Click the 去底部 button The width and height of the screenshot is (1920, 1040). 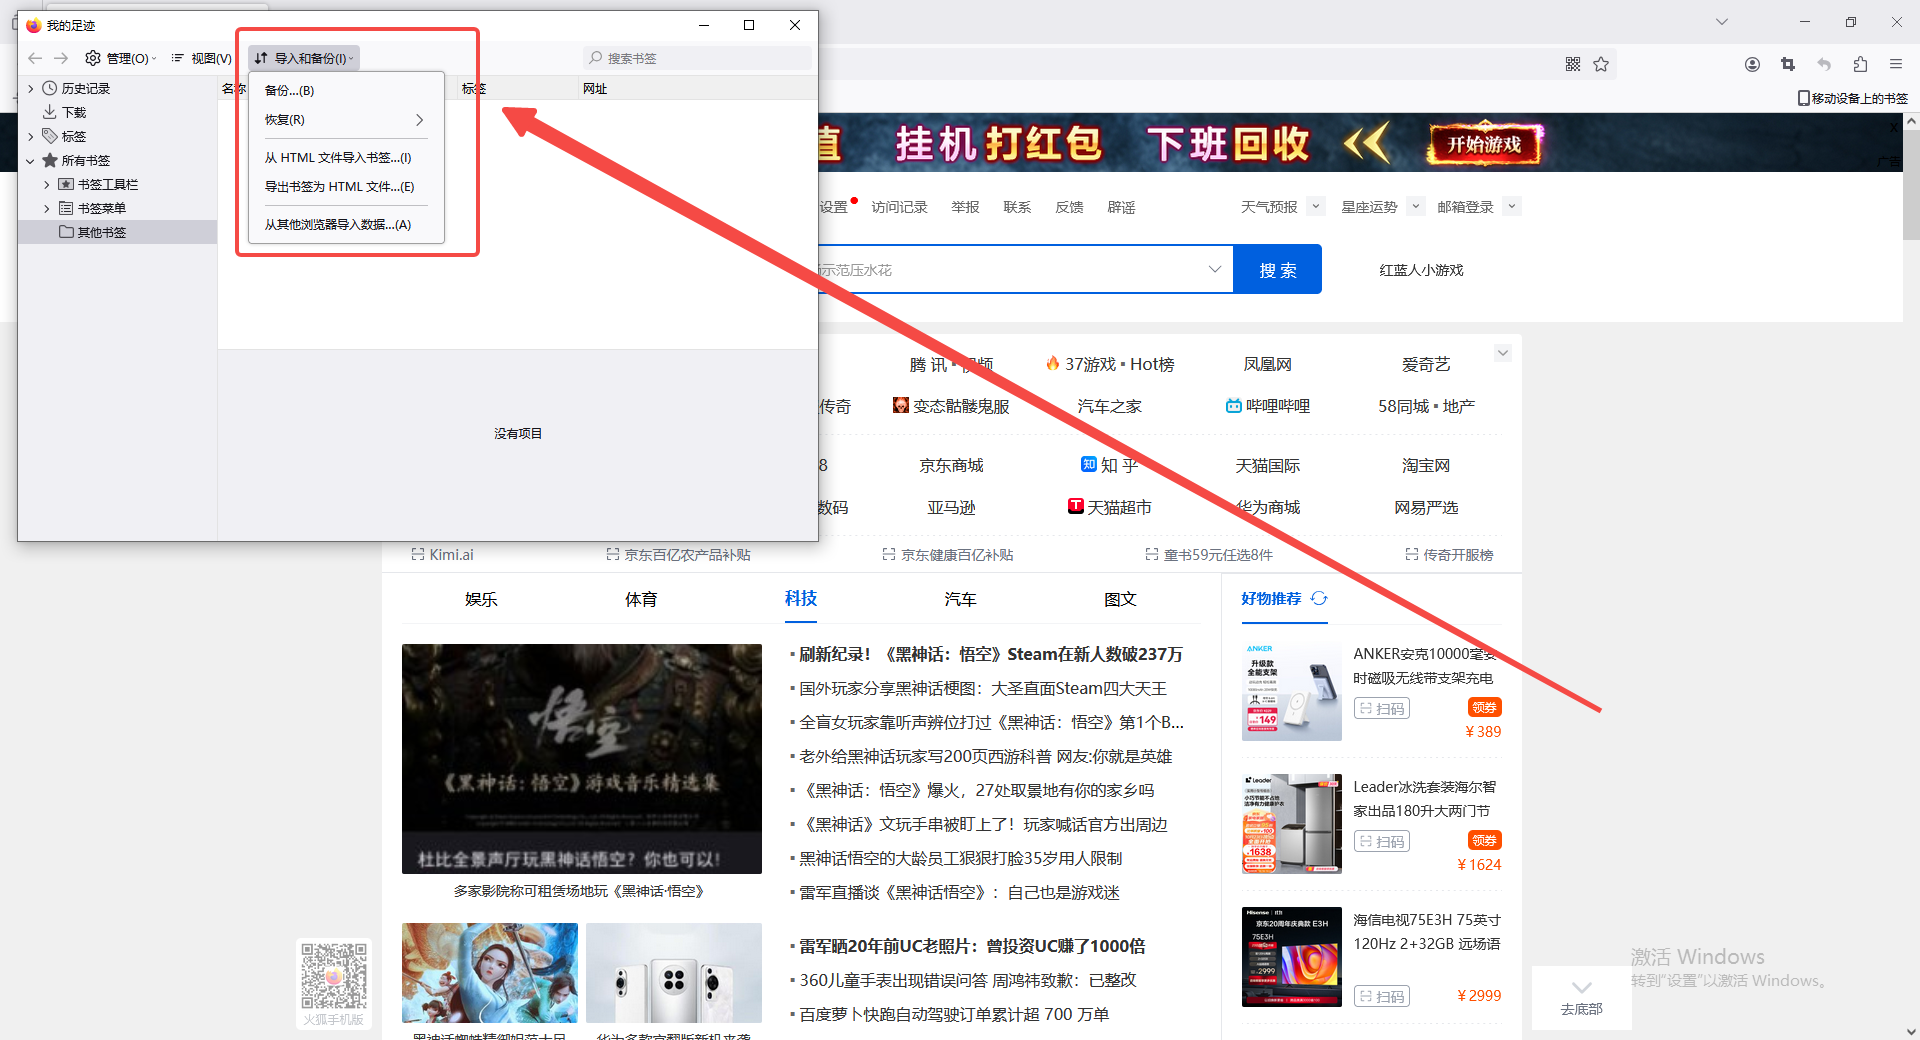click(x=1582, y=998)
